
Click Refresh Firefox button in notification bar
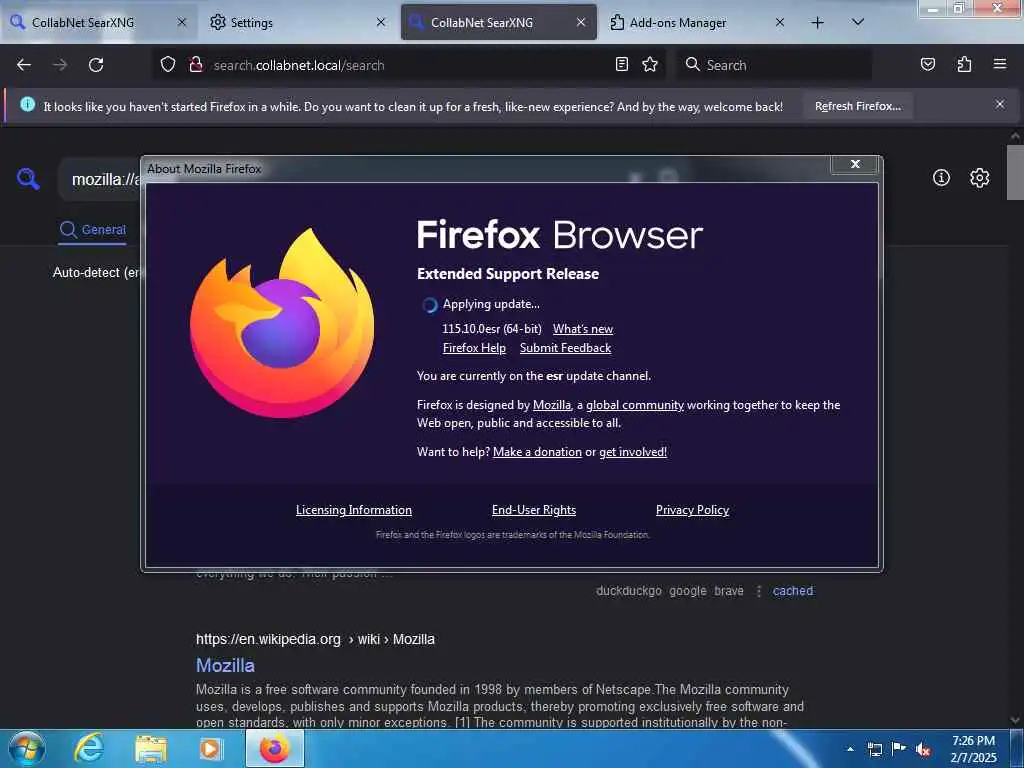pos(857,106)
